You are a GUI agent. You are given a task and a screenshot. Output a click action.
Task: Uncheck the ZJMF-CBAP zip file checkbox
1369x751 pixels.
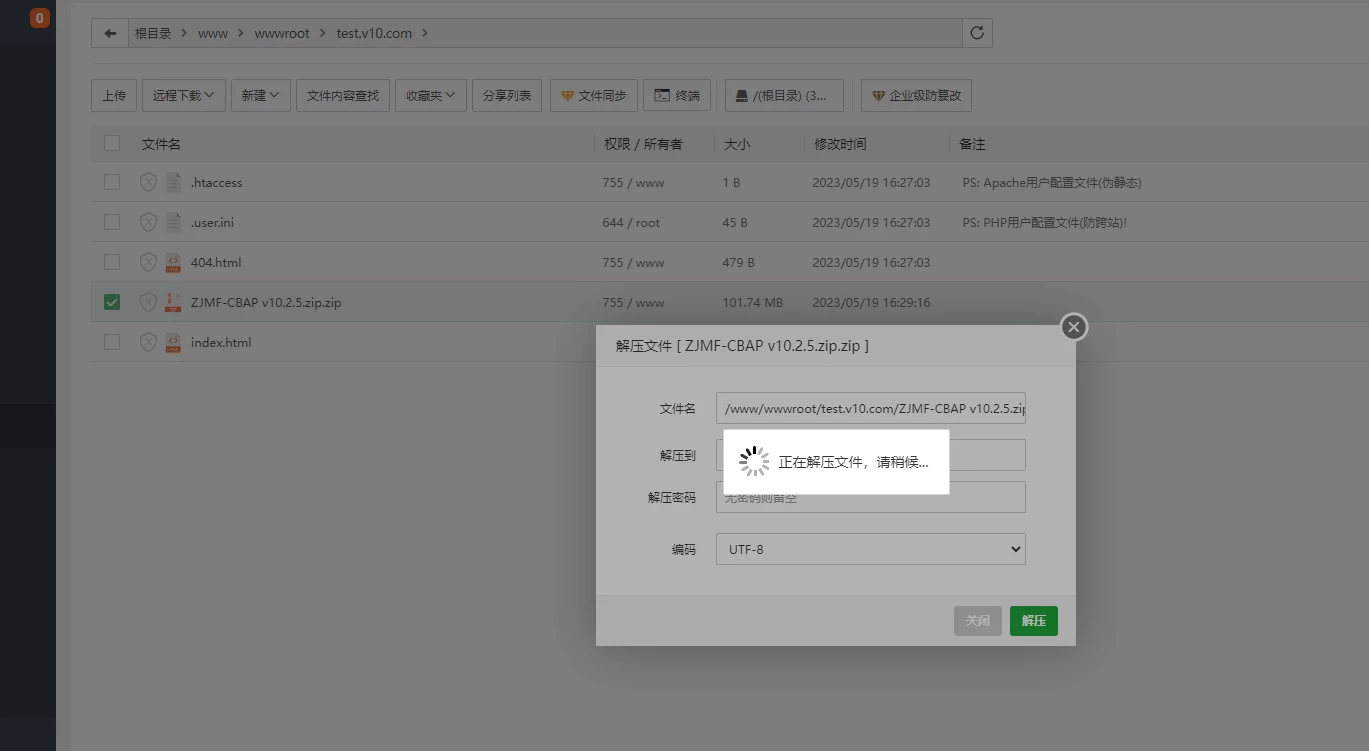(x=112, y=302)
